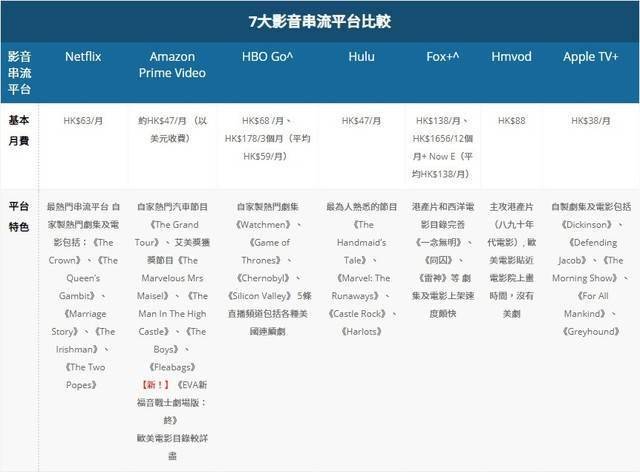
Task: Click Amazon features cell mentioning The Grand Tour
Action: [x=172, y=331]
